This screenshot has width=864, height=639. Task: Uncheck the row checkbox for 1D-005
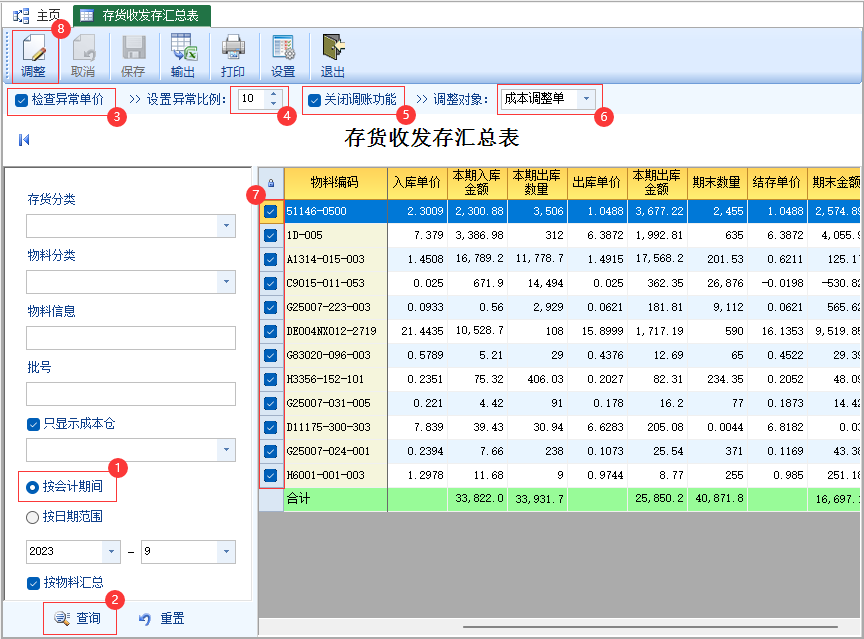(x=271, y=235)
